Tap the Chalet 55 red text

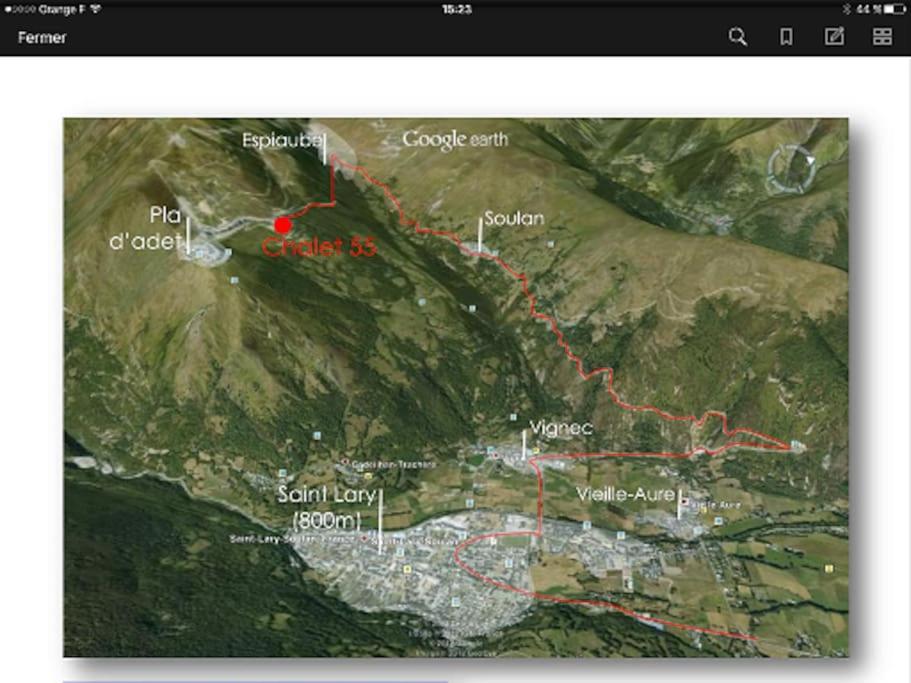pos(319,247)
